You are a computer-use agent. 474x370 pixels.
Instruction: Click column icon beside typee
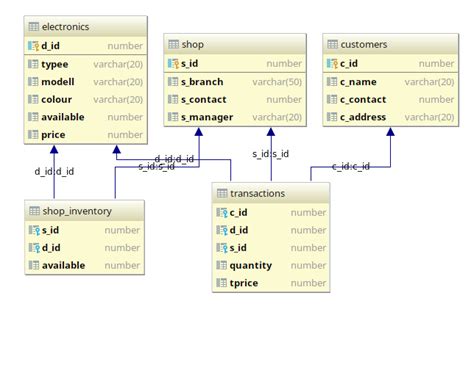33,64
